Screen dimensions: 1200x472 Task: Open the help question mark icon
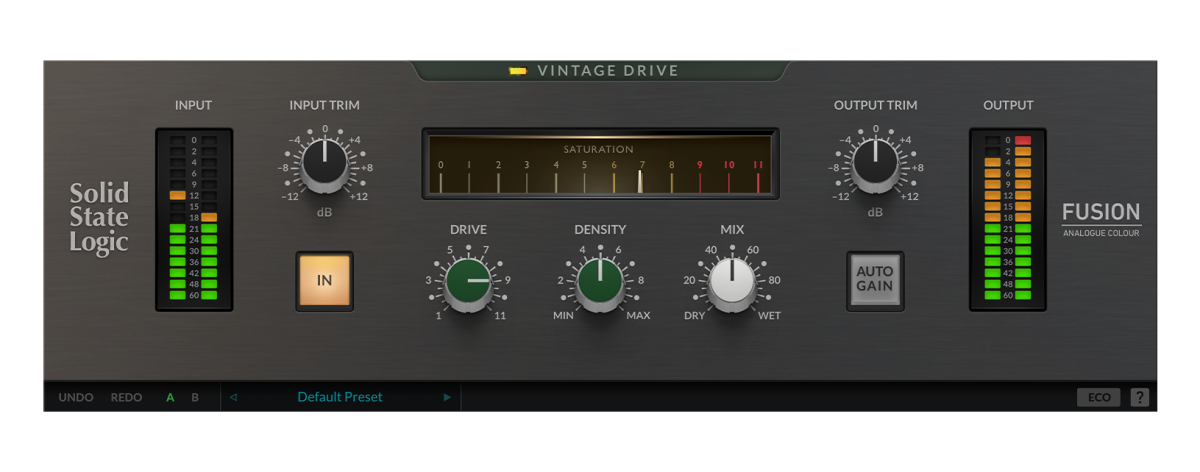(x=1140, y=397)
